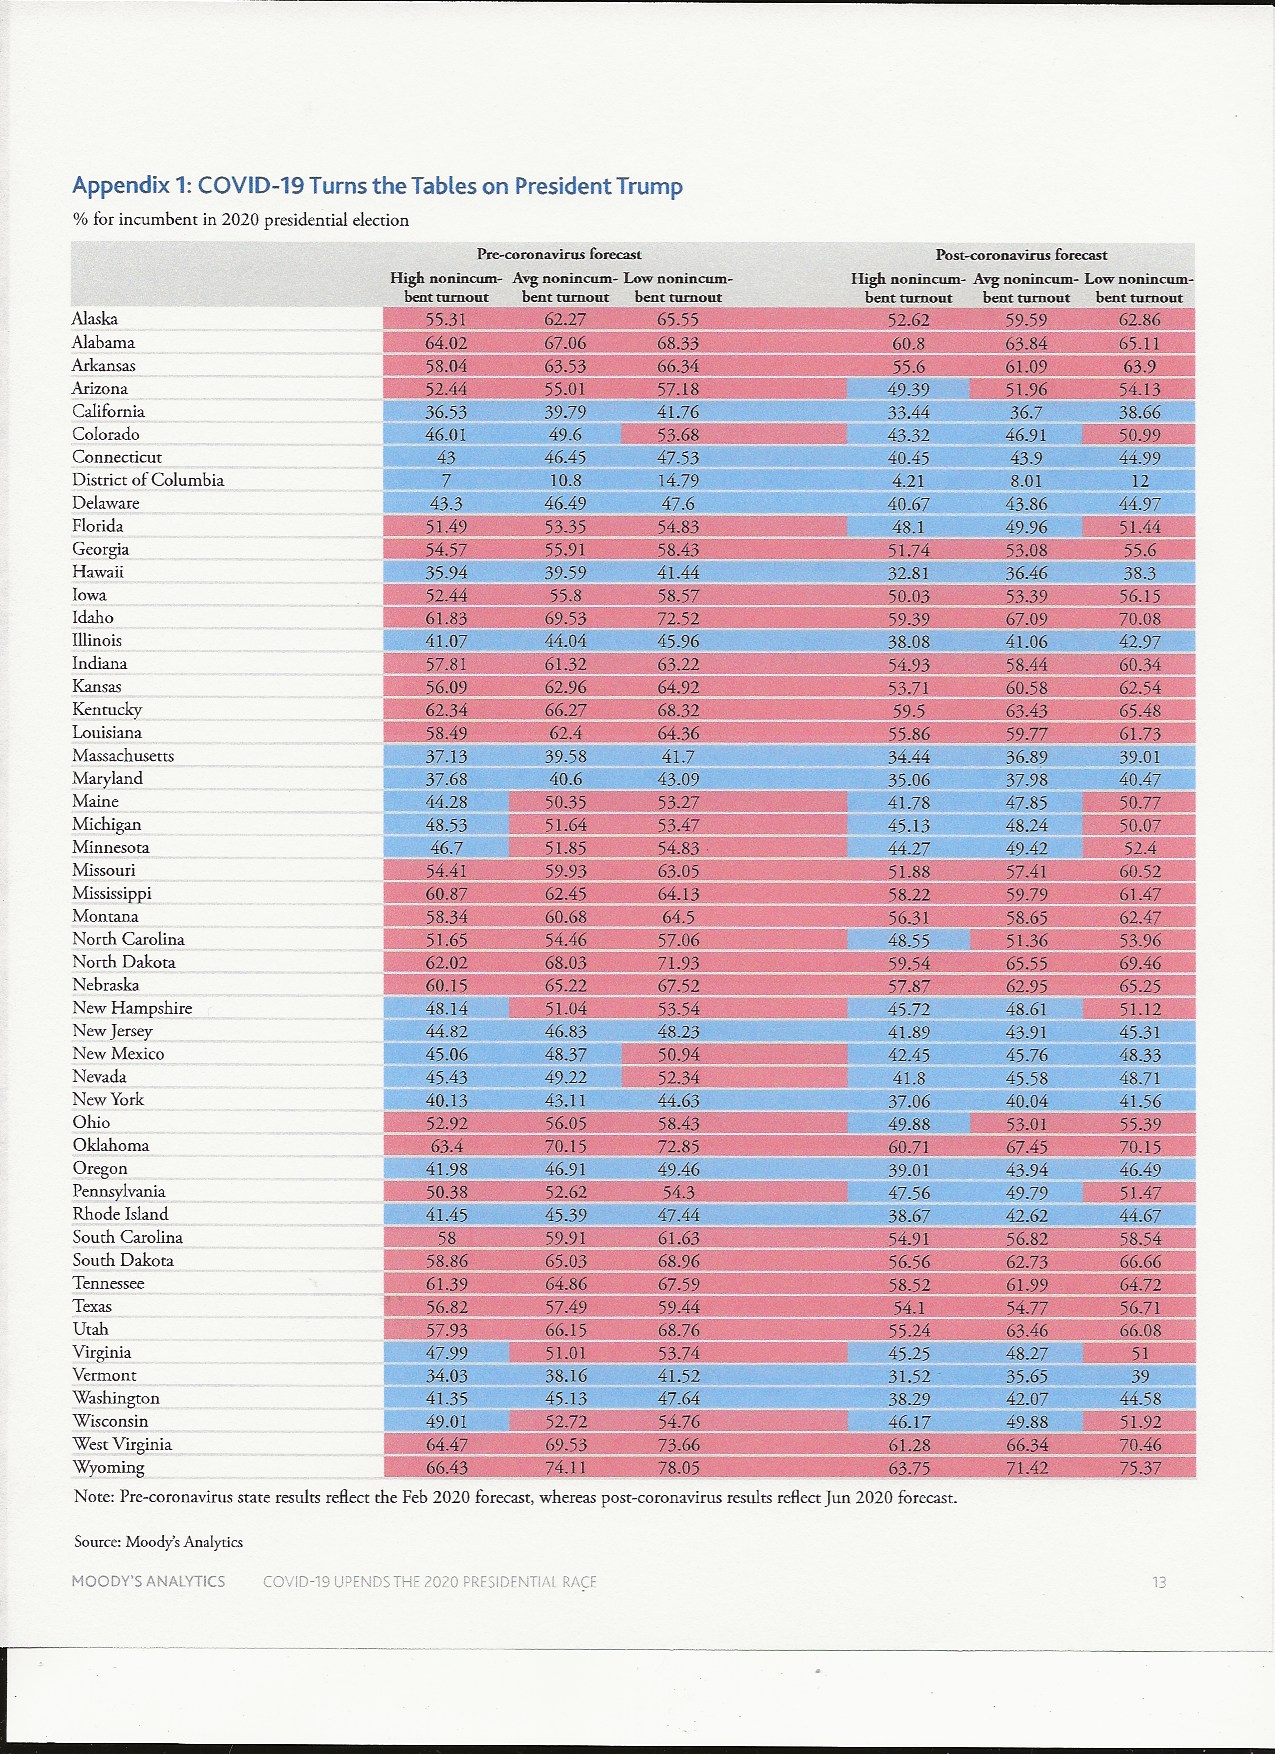Select the Alaska row label

95,319
